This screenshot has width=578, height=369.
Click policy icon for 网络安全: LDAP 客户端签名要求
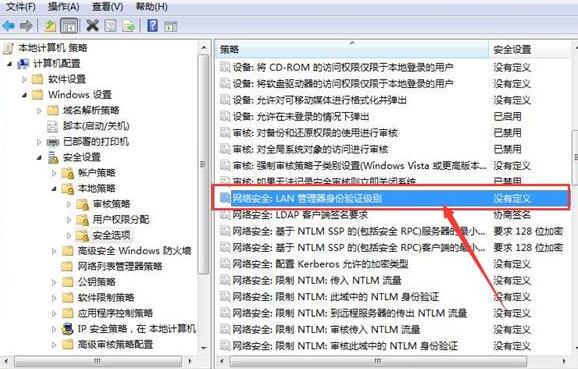coord(225,215)
